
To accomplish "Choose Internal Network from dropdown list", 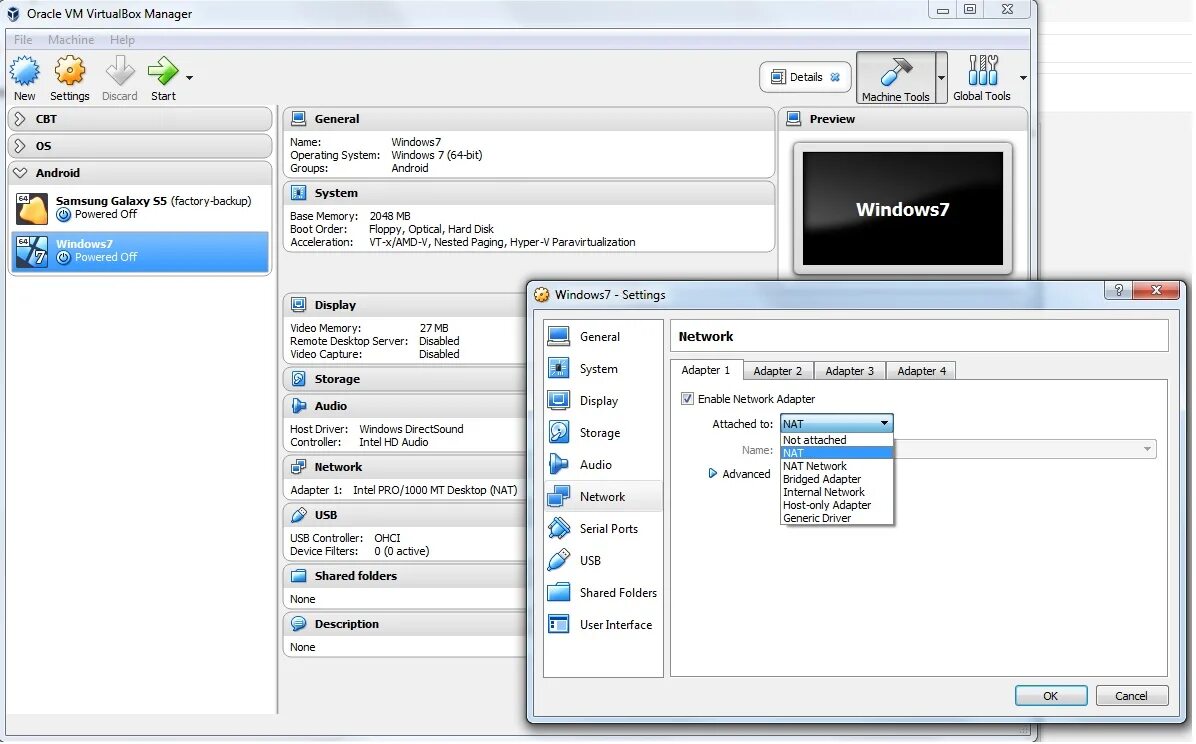I will [837, 492].
